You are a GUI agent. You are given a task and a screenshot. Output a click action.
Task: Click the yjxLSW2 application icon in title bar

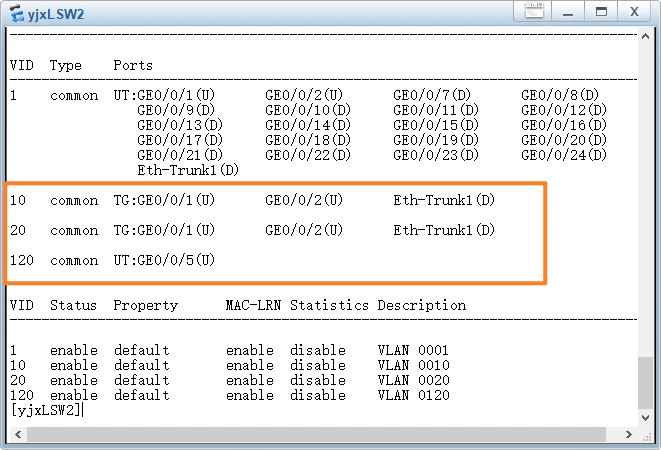(x=16, y=13)
